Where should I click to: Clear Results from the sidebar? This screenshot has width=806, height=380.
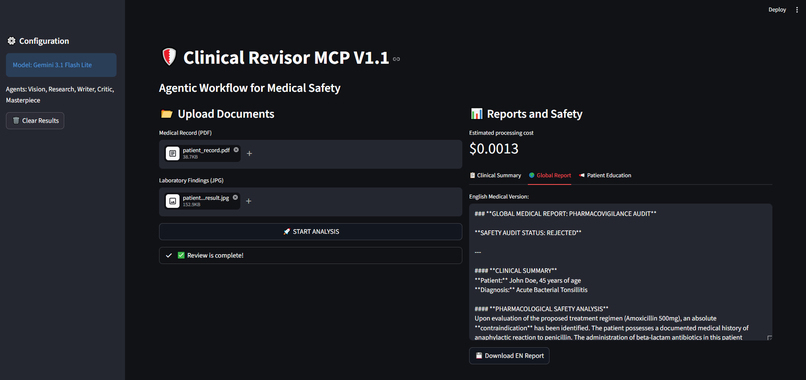[35, 121]
